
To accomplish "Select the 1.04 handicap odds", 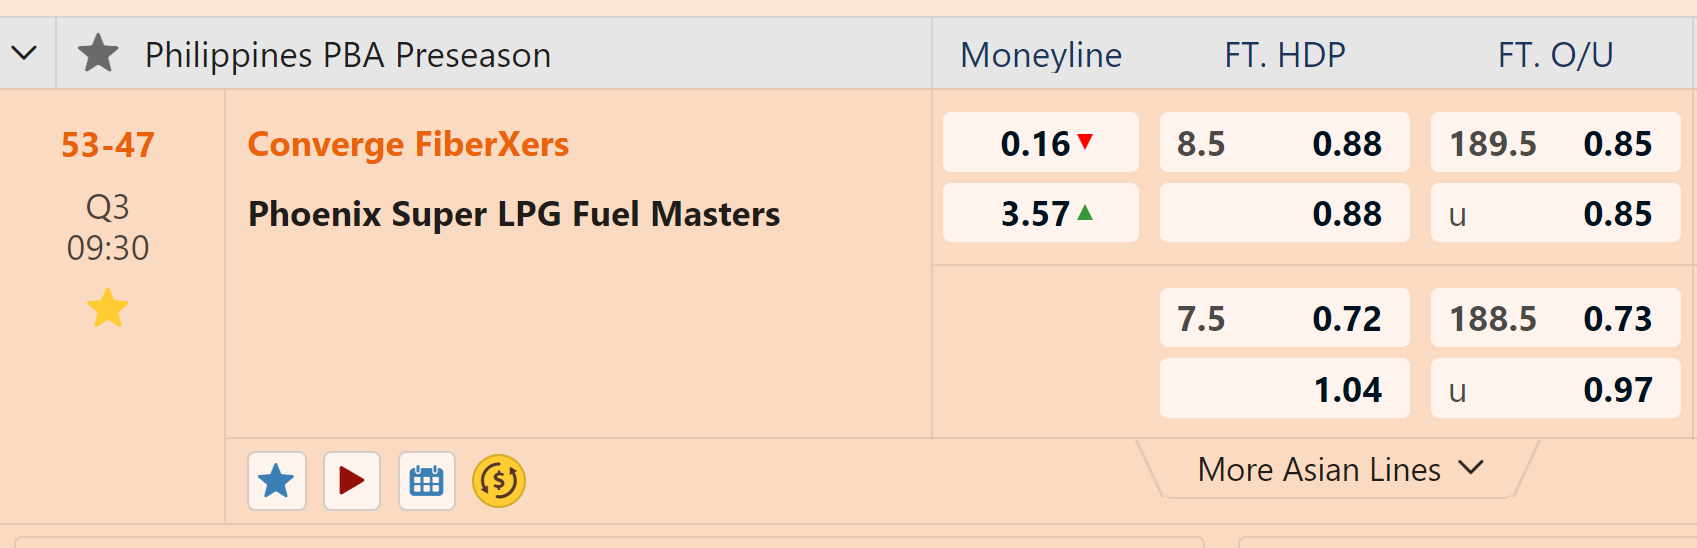I will tap(1284, 389).
